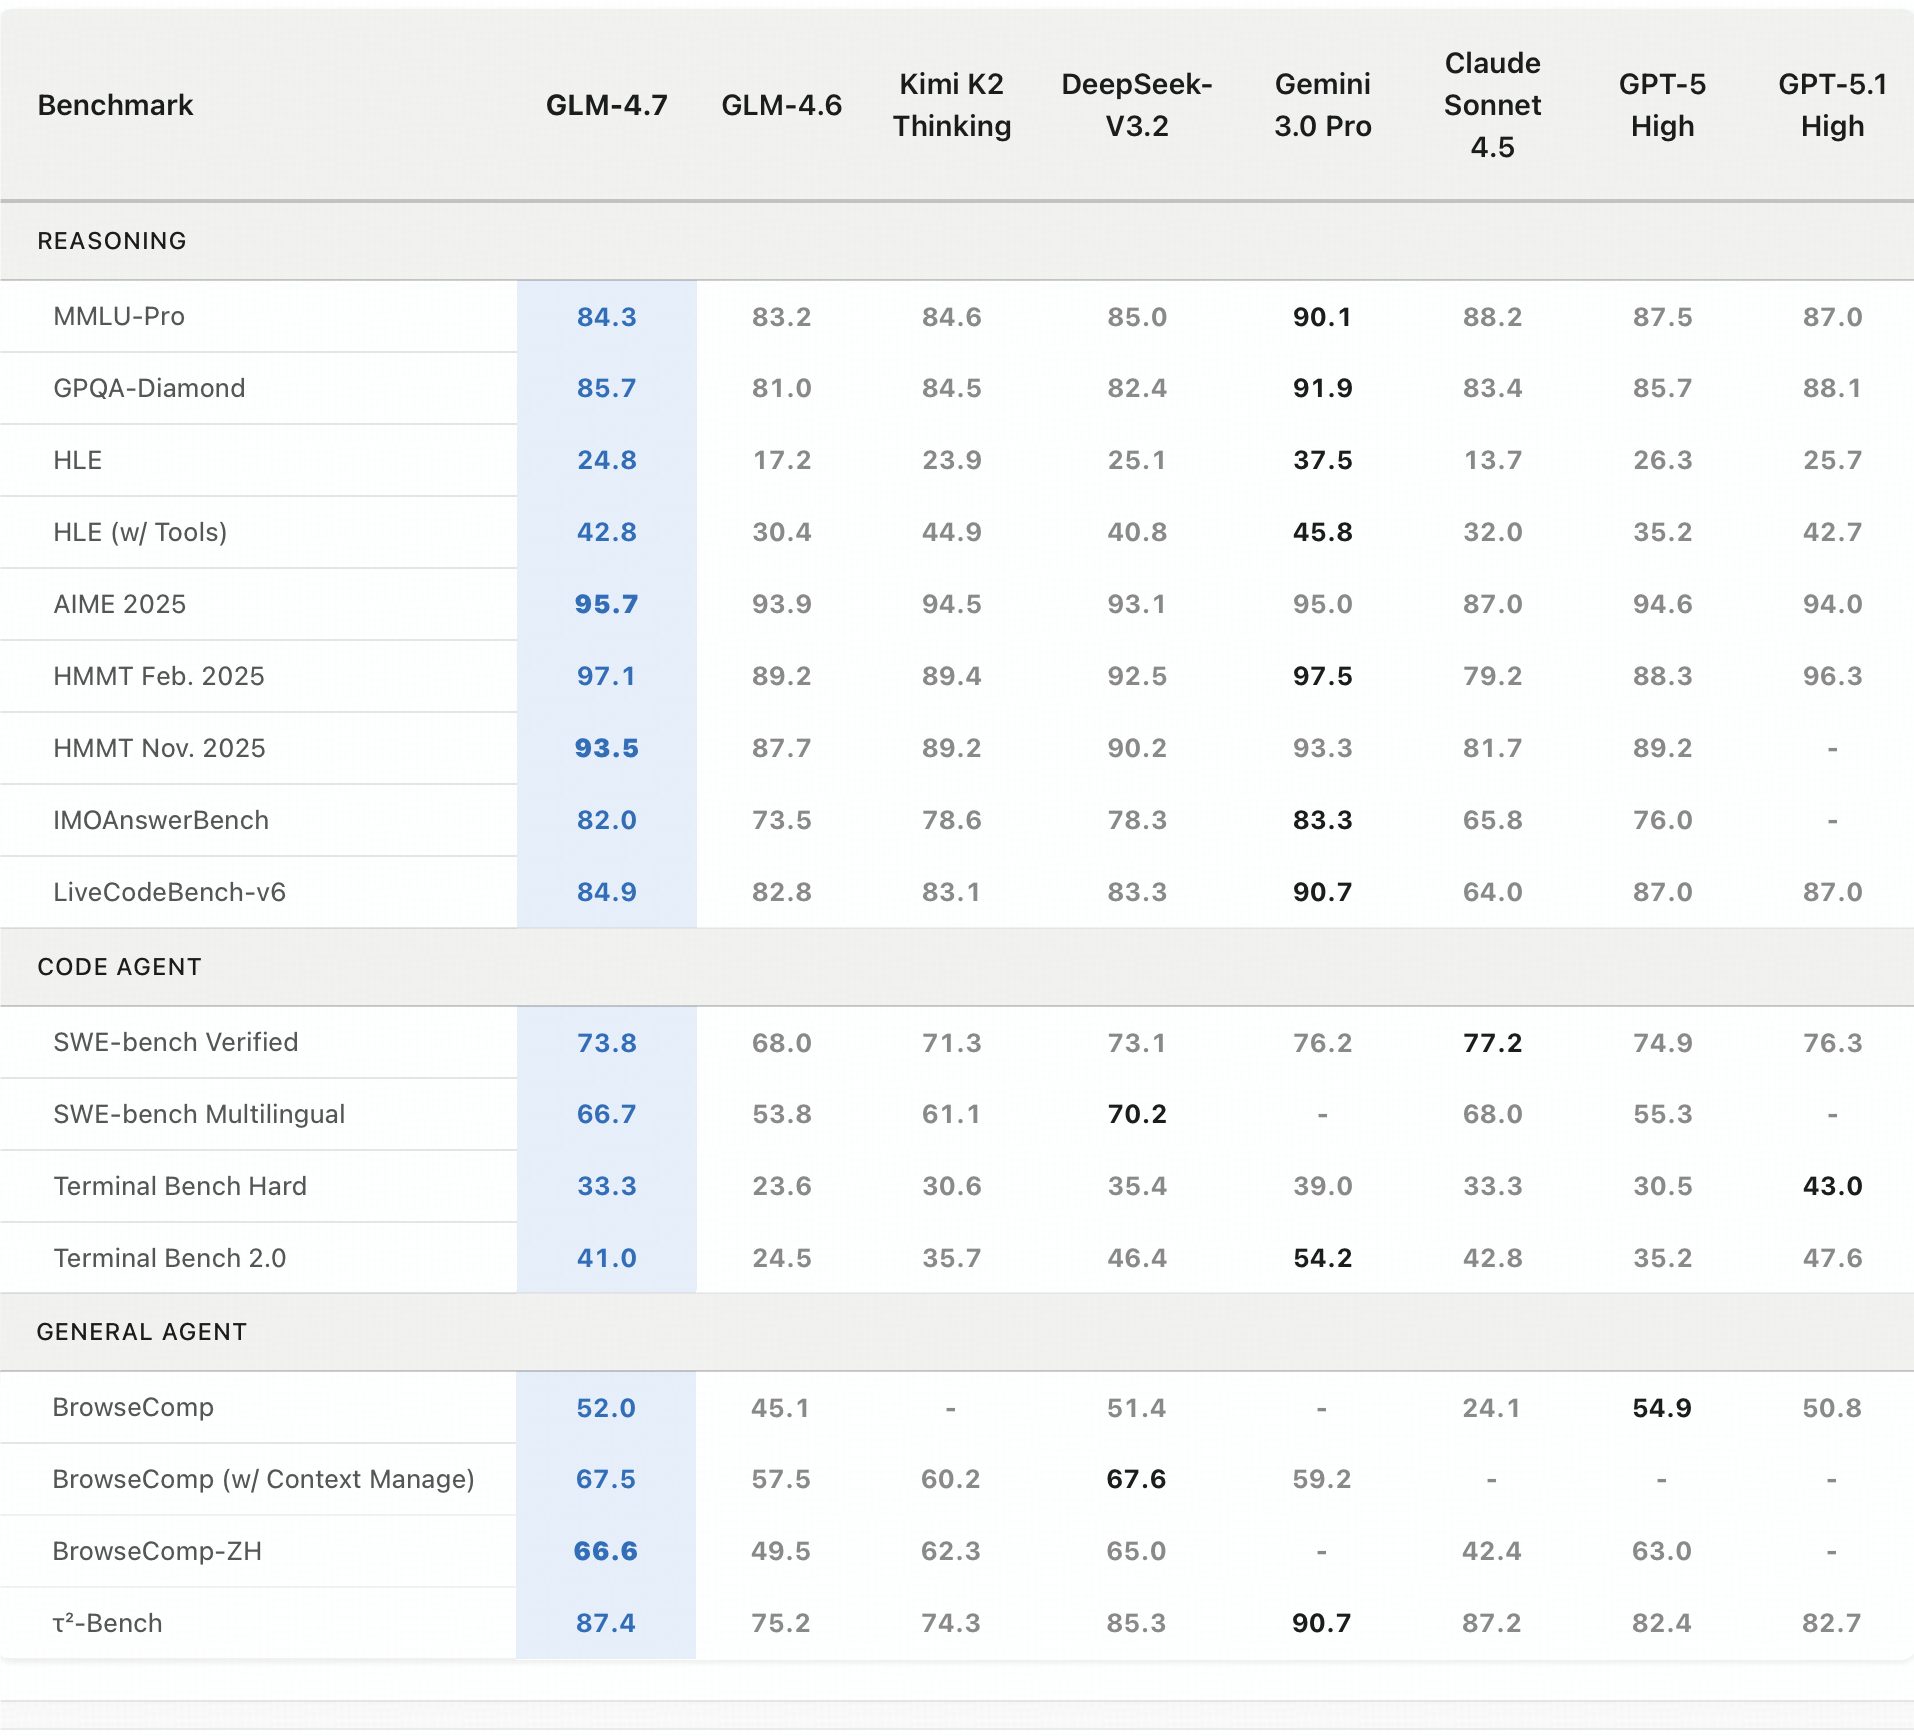
Task: Select the MMLU-Pro row label
Action: point(119,316)
